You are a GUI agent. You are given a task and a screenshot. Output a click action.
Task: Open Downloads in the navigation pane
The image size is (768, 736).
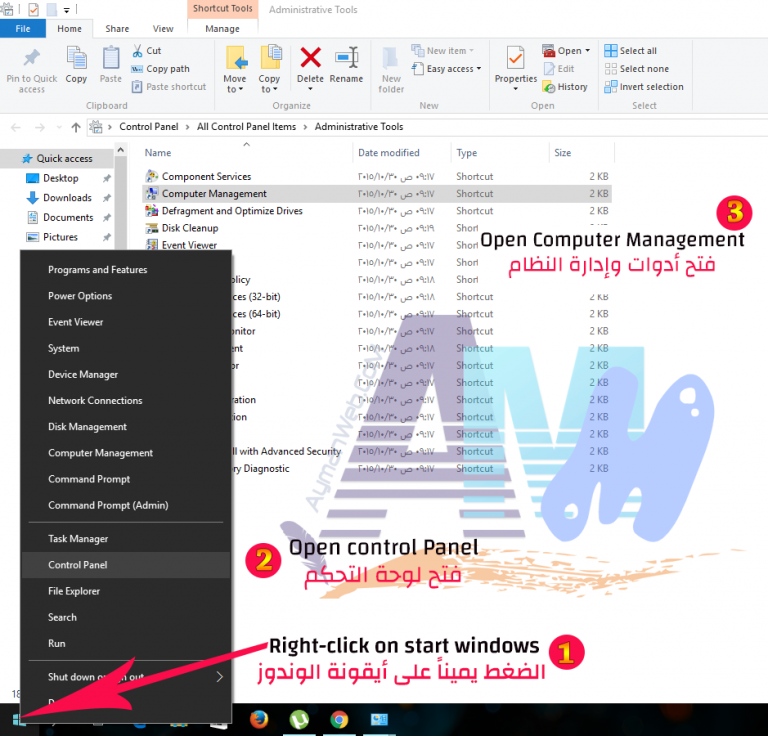[67, 198]
